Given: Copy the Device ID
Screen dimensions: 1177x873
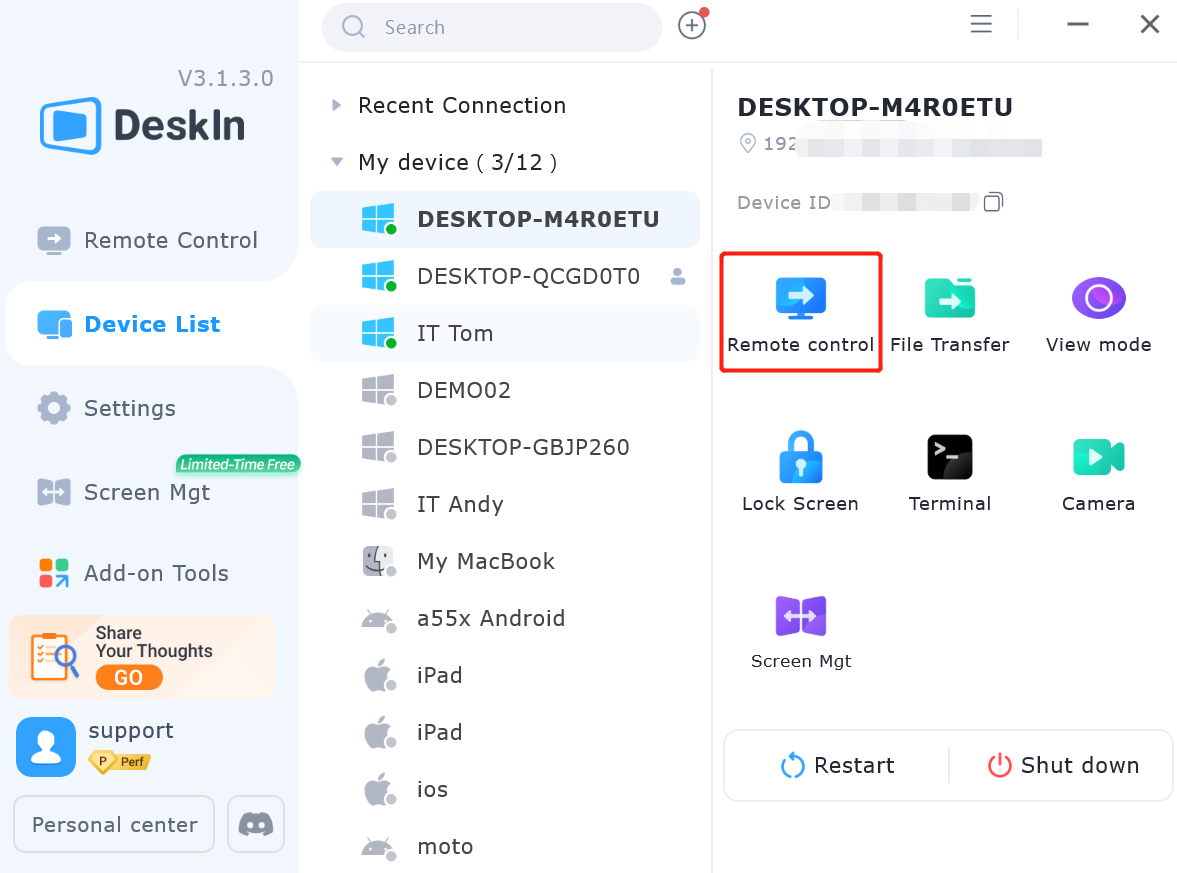Looking at the screenshot, I should click(992, 201).
